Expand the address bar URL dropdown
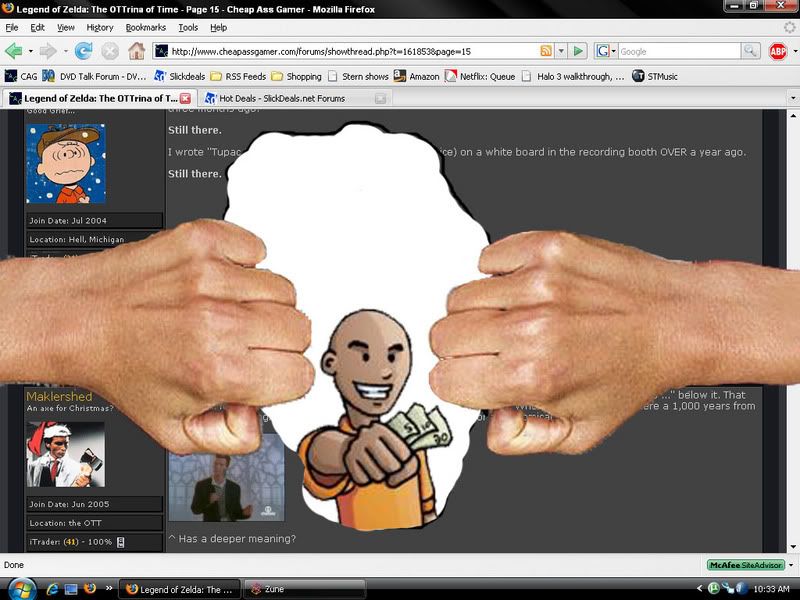 [x=561, y=51]
